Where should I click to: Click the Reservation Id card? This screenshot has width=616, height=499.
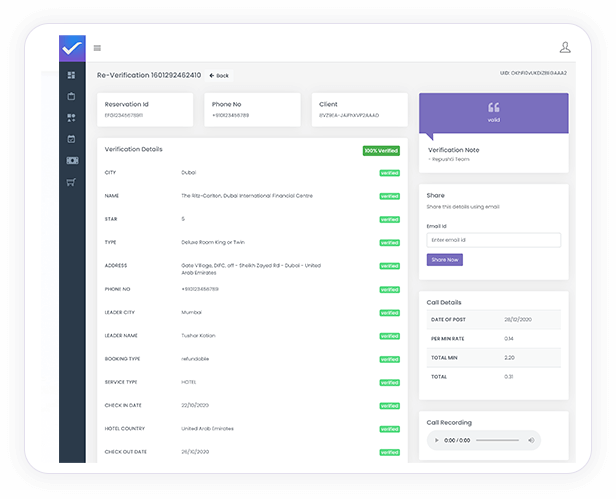[x=145, y=110]
